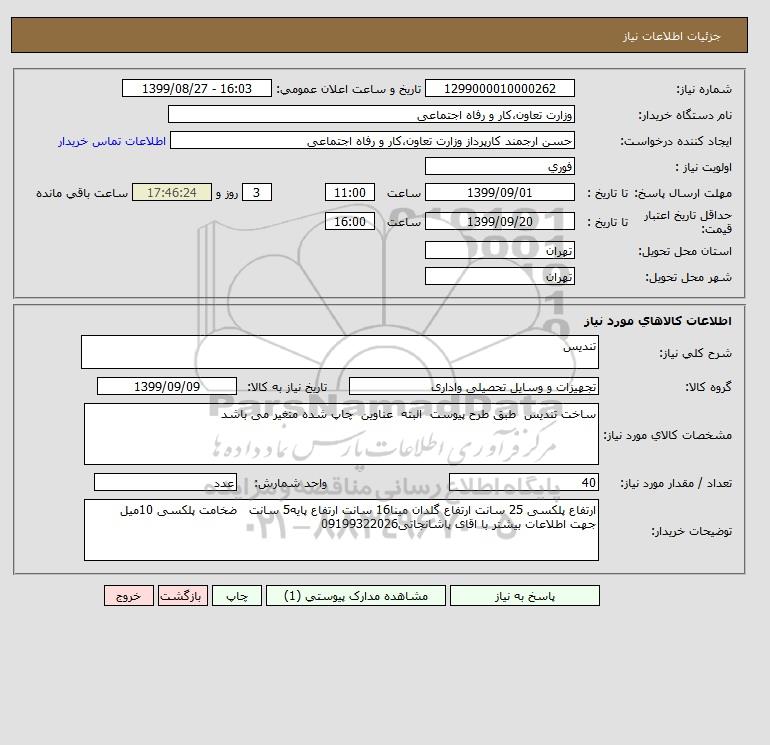This screenshot has width=770, height=745.
Task: Click the announcement date field 1399/08/27 - 16:03
Action: point(196,88)
